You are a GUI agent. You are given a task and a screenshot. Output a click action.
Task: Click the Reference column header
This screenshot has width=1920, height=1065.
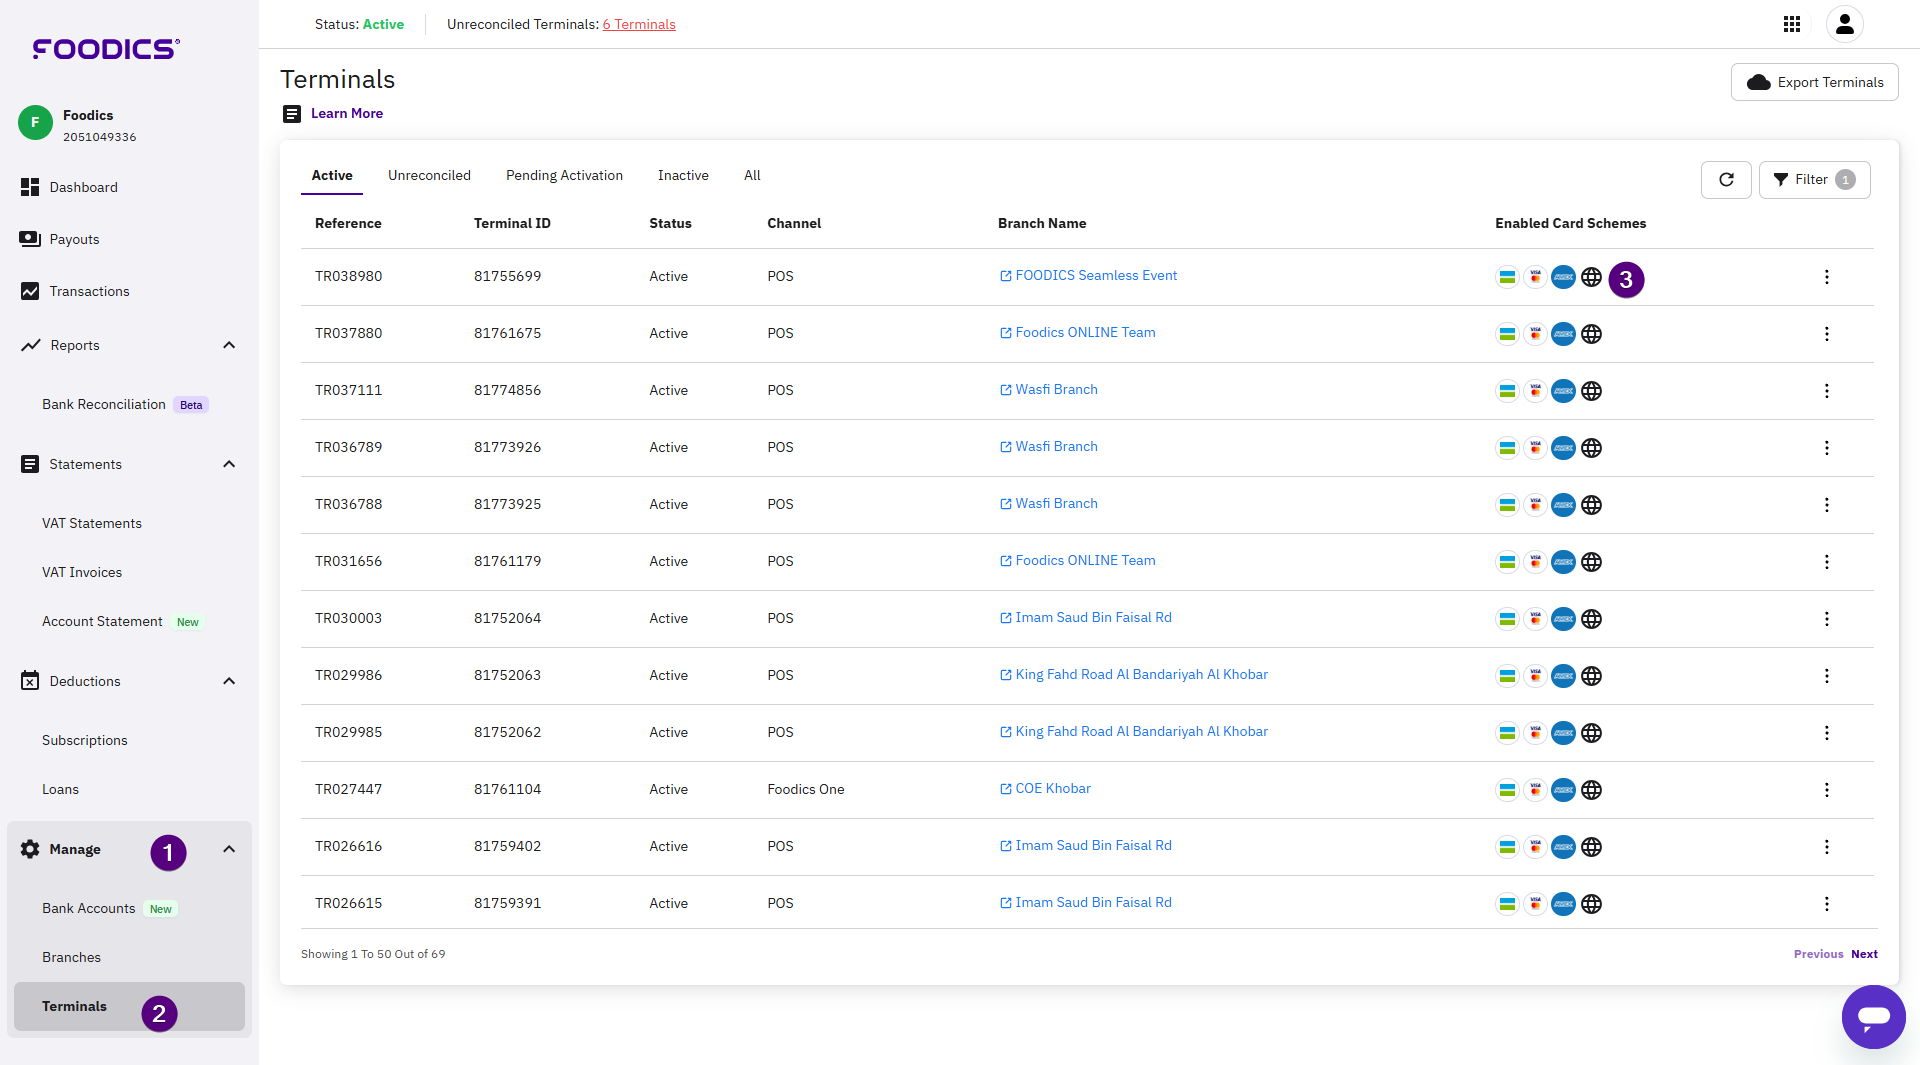(348, 223)
